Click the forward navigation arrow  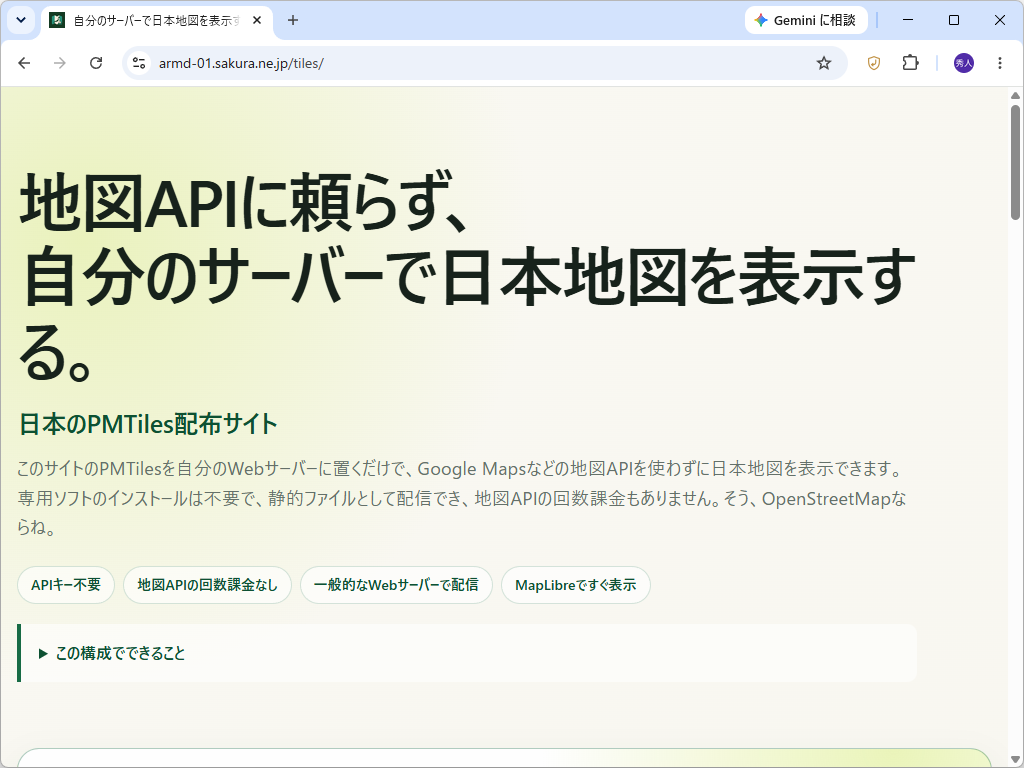coord(59,63)
